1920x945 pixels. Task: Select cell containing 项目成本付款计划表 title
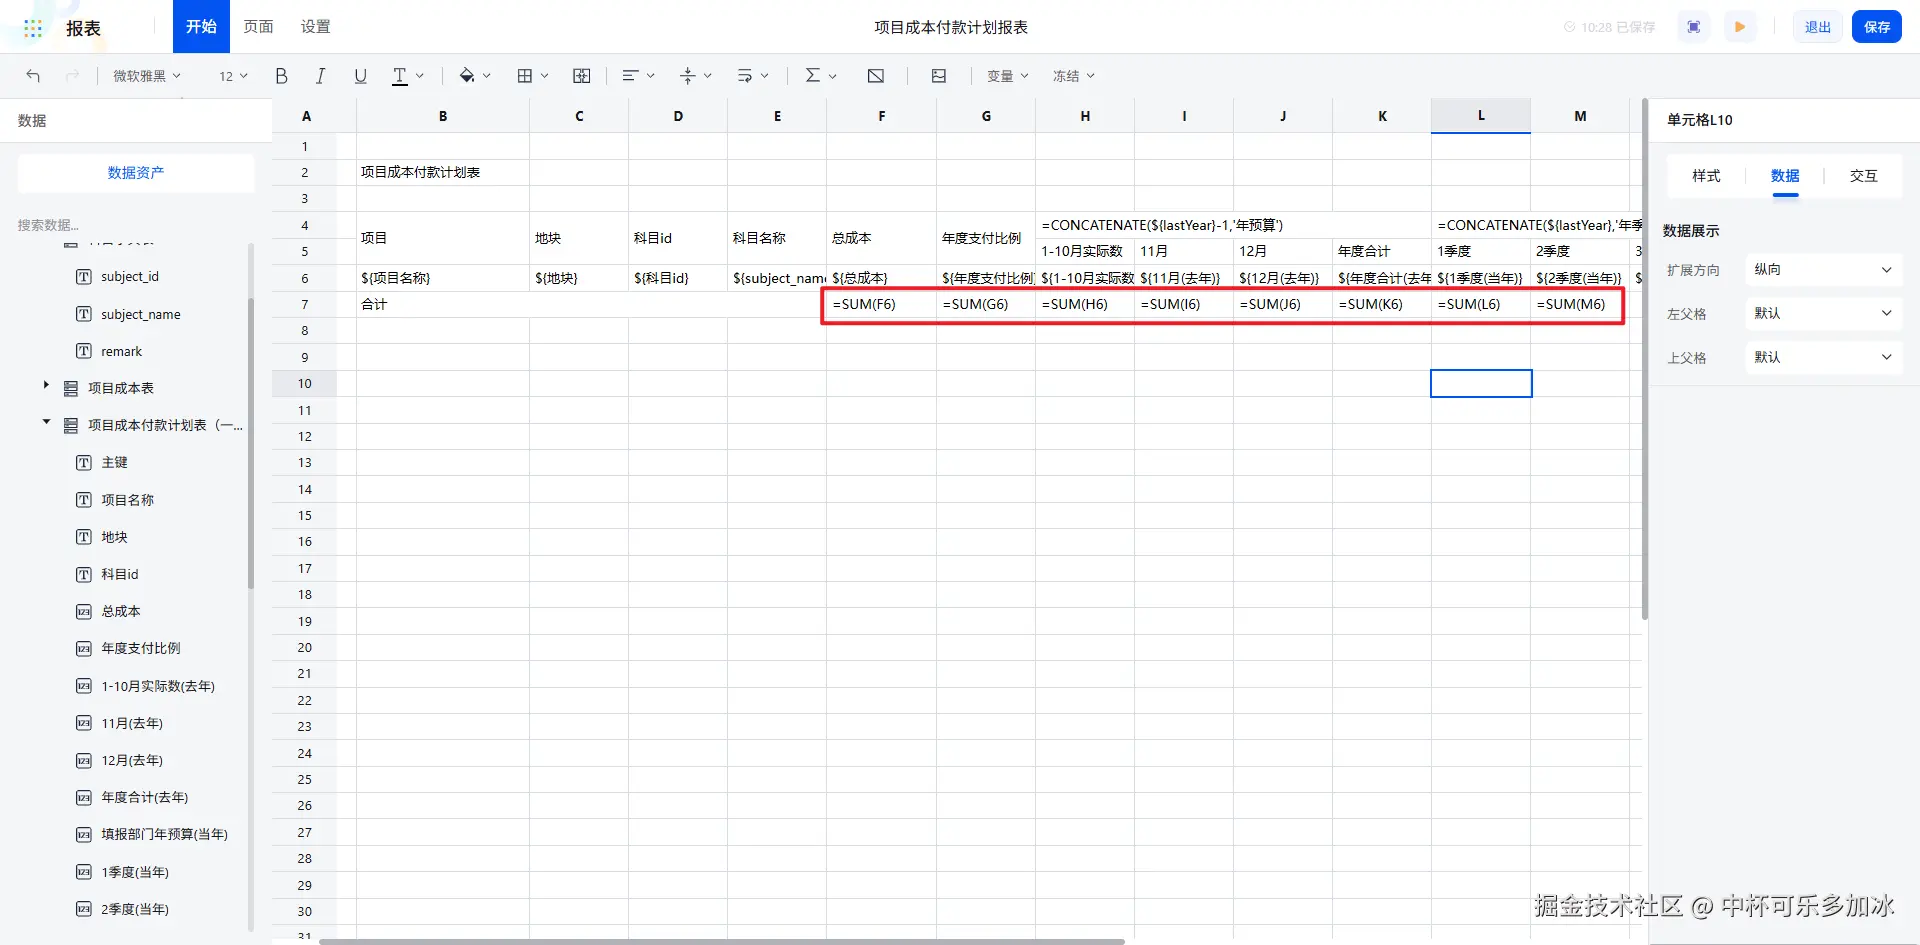point(443,173)
